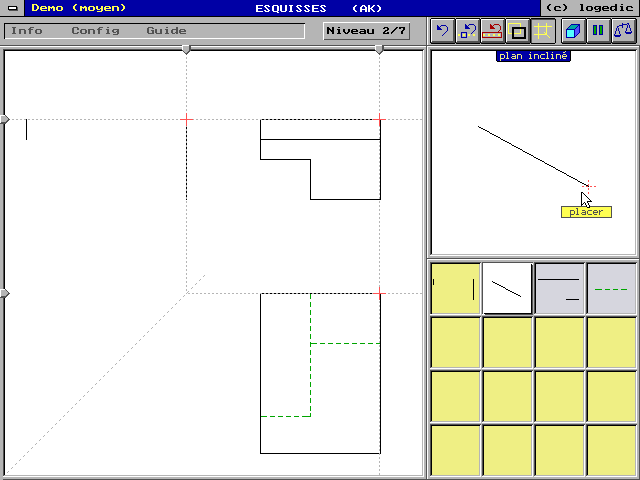
Task: Select the inclined line sketch tile
Action: [x=507, y=289]
